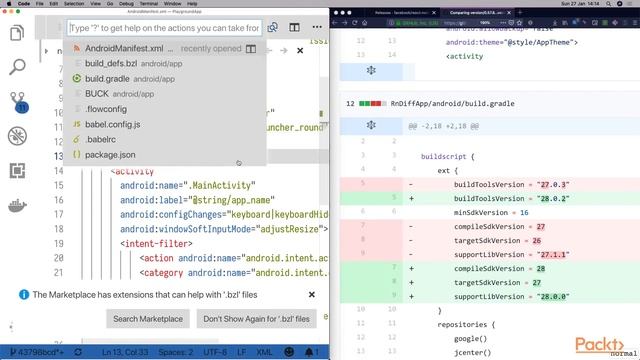The width and height of the screenshot is (640, 360).
Task: Split the editor to the right
Action: tap(294, 27)
